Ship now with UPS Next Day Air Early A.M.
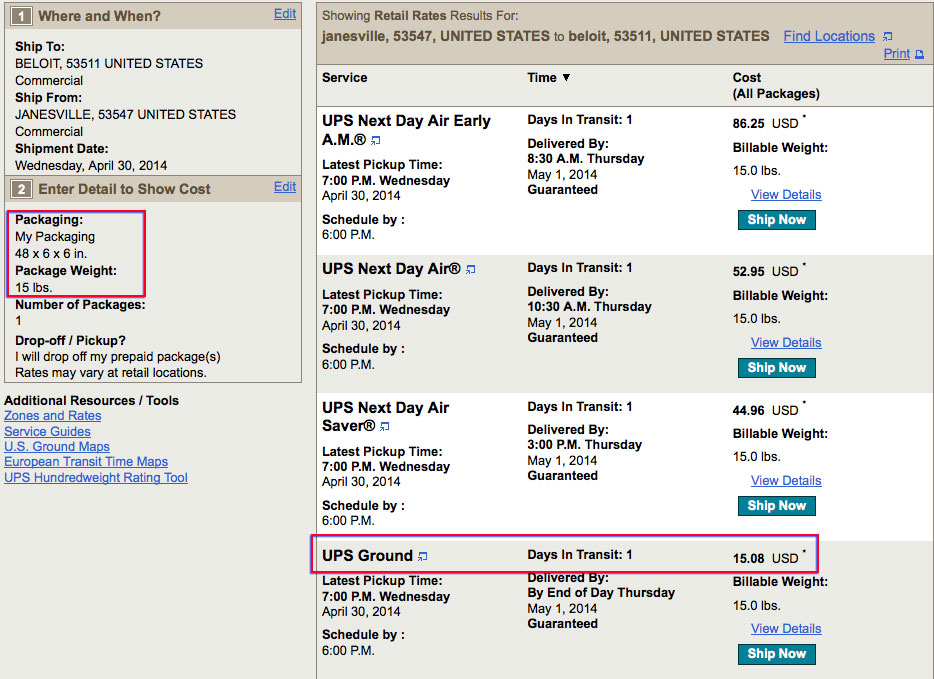934x679 pixels. coord(776,220)
